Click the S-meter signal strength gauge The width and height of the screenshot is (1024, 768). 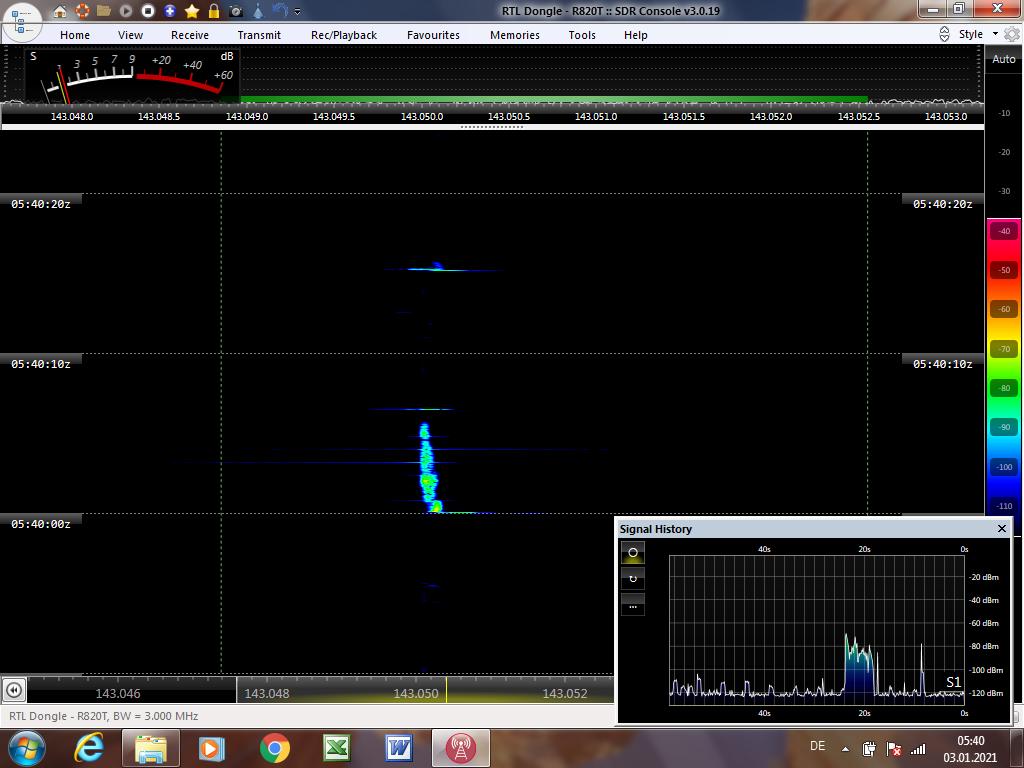click(x=131, y=75)
